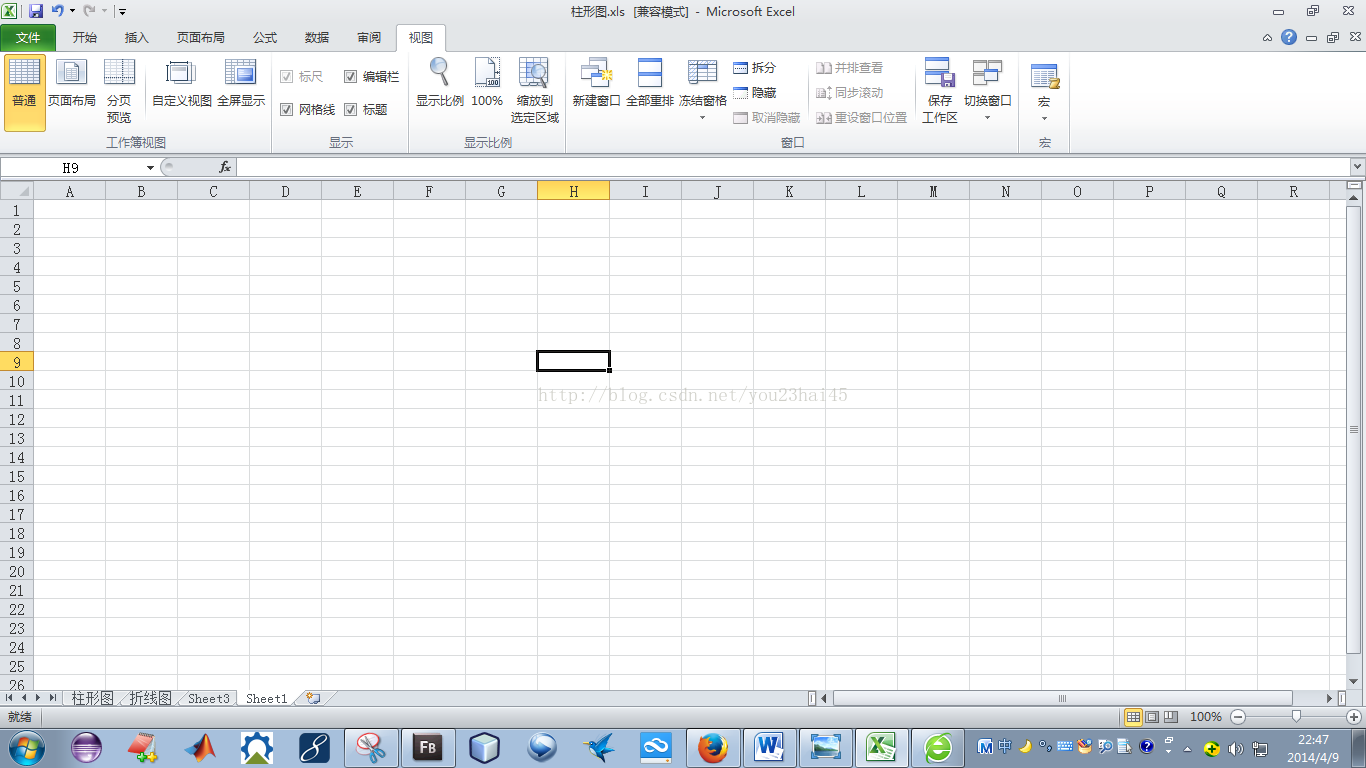Switch to the Review (审阅) tab
Screen dimensions: 1366x768
(x=369, y=38)
